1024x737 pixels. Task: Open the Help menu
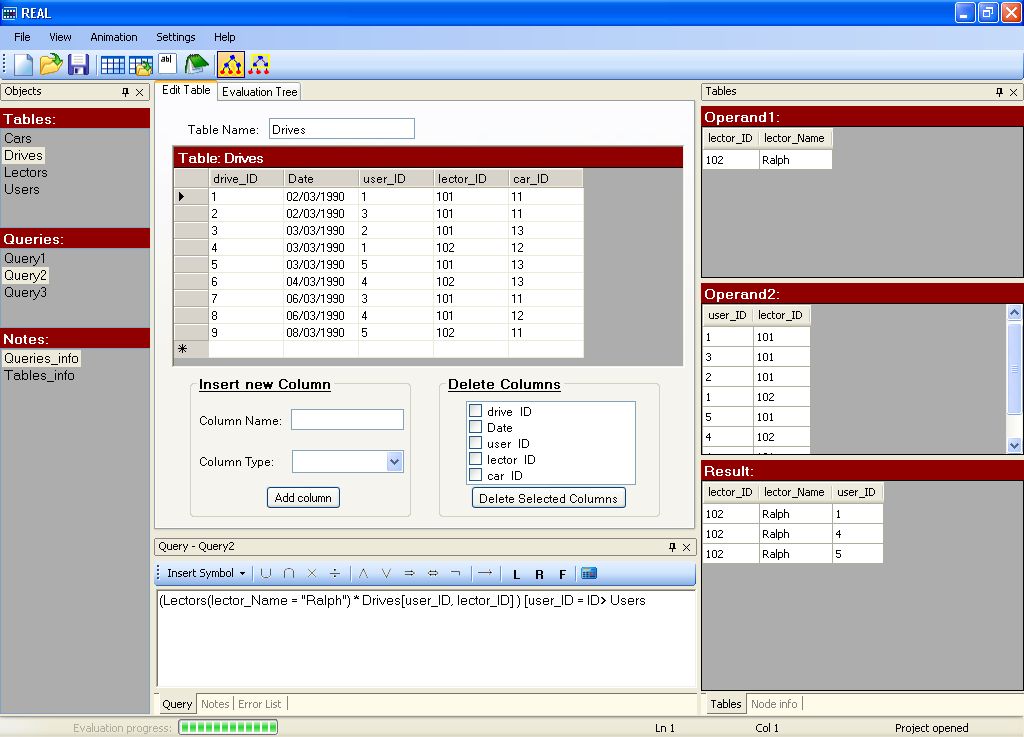click(x=225, y=37)
